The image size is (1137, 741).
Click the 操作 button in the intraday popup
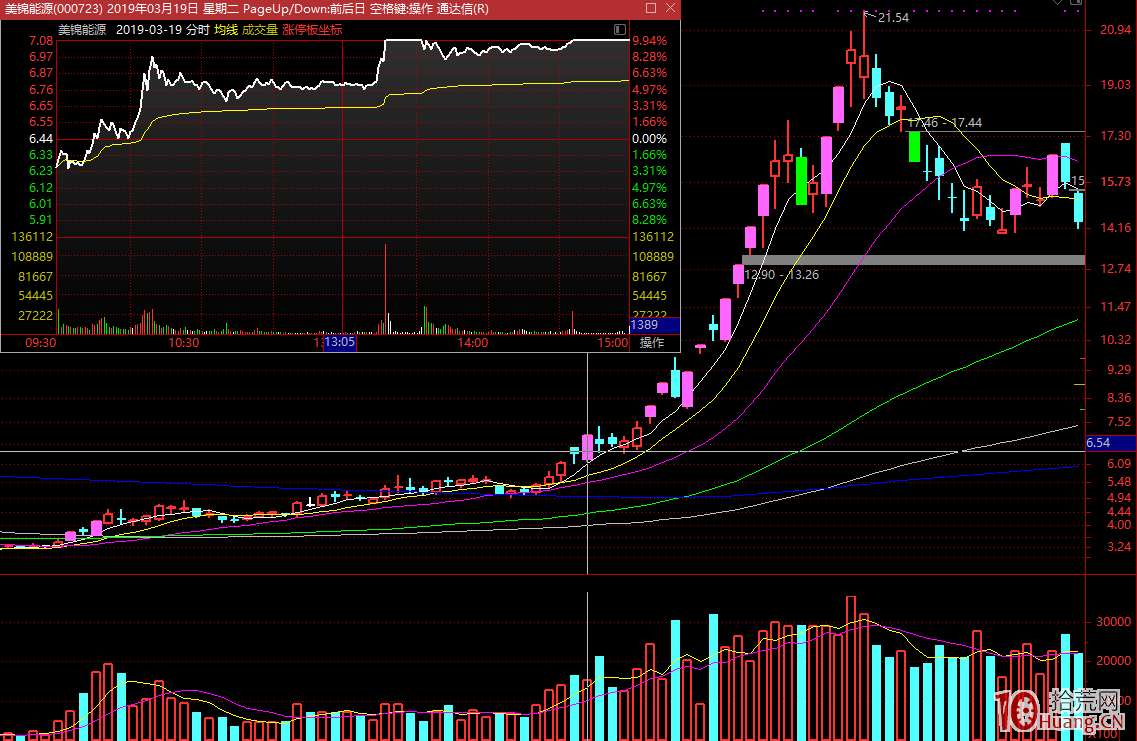(652, 343)
